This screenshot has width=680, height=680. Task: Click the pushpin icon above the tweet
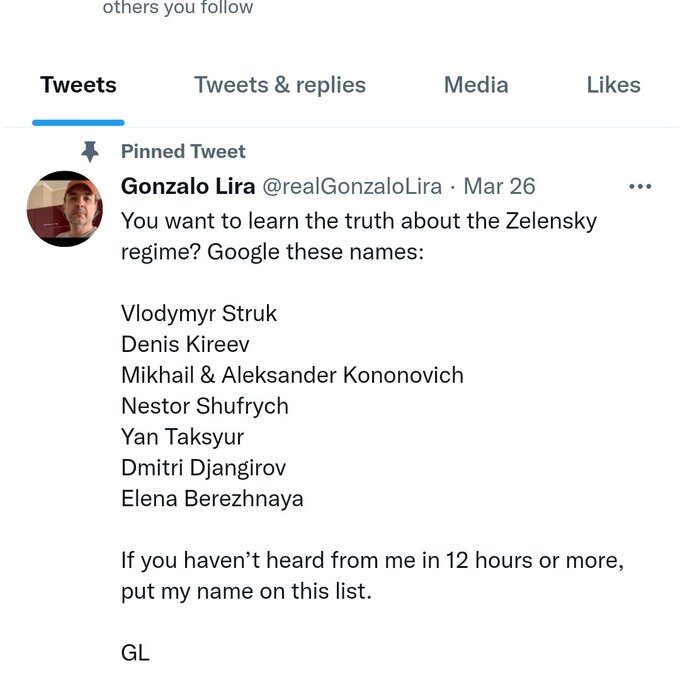click(90, 152)
